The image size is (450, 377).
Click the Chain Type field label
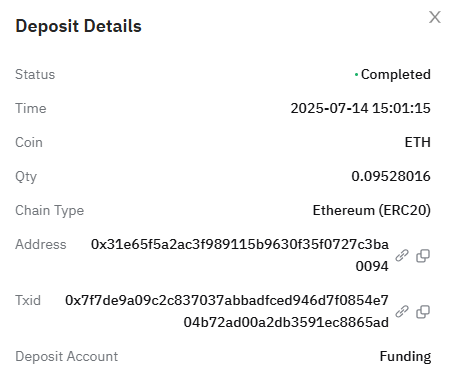pos(50,210)
